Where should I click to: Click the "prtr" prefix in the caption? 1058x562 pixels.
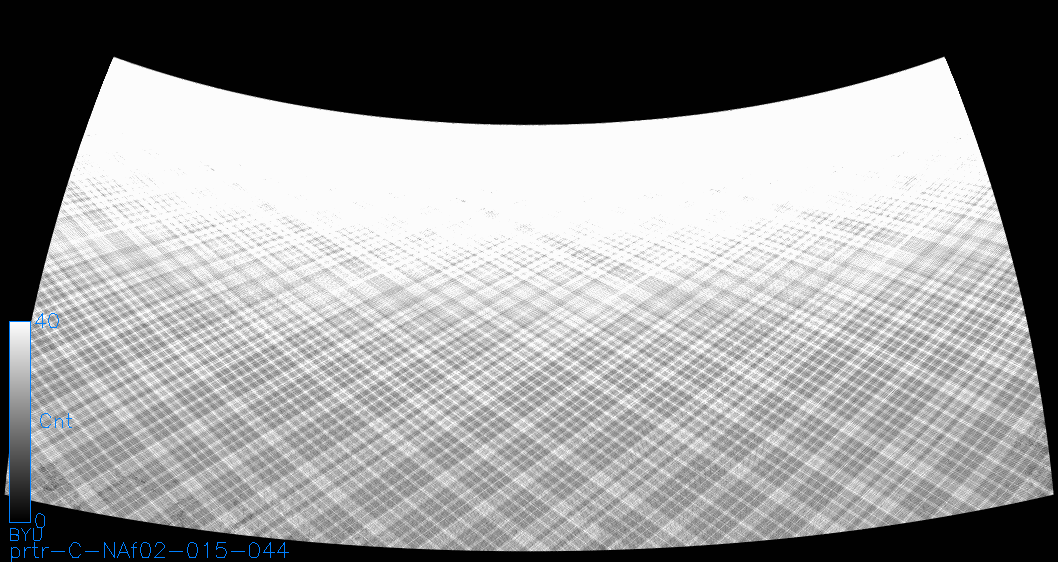coord(32,551)
